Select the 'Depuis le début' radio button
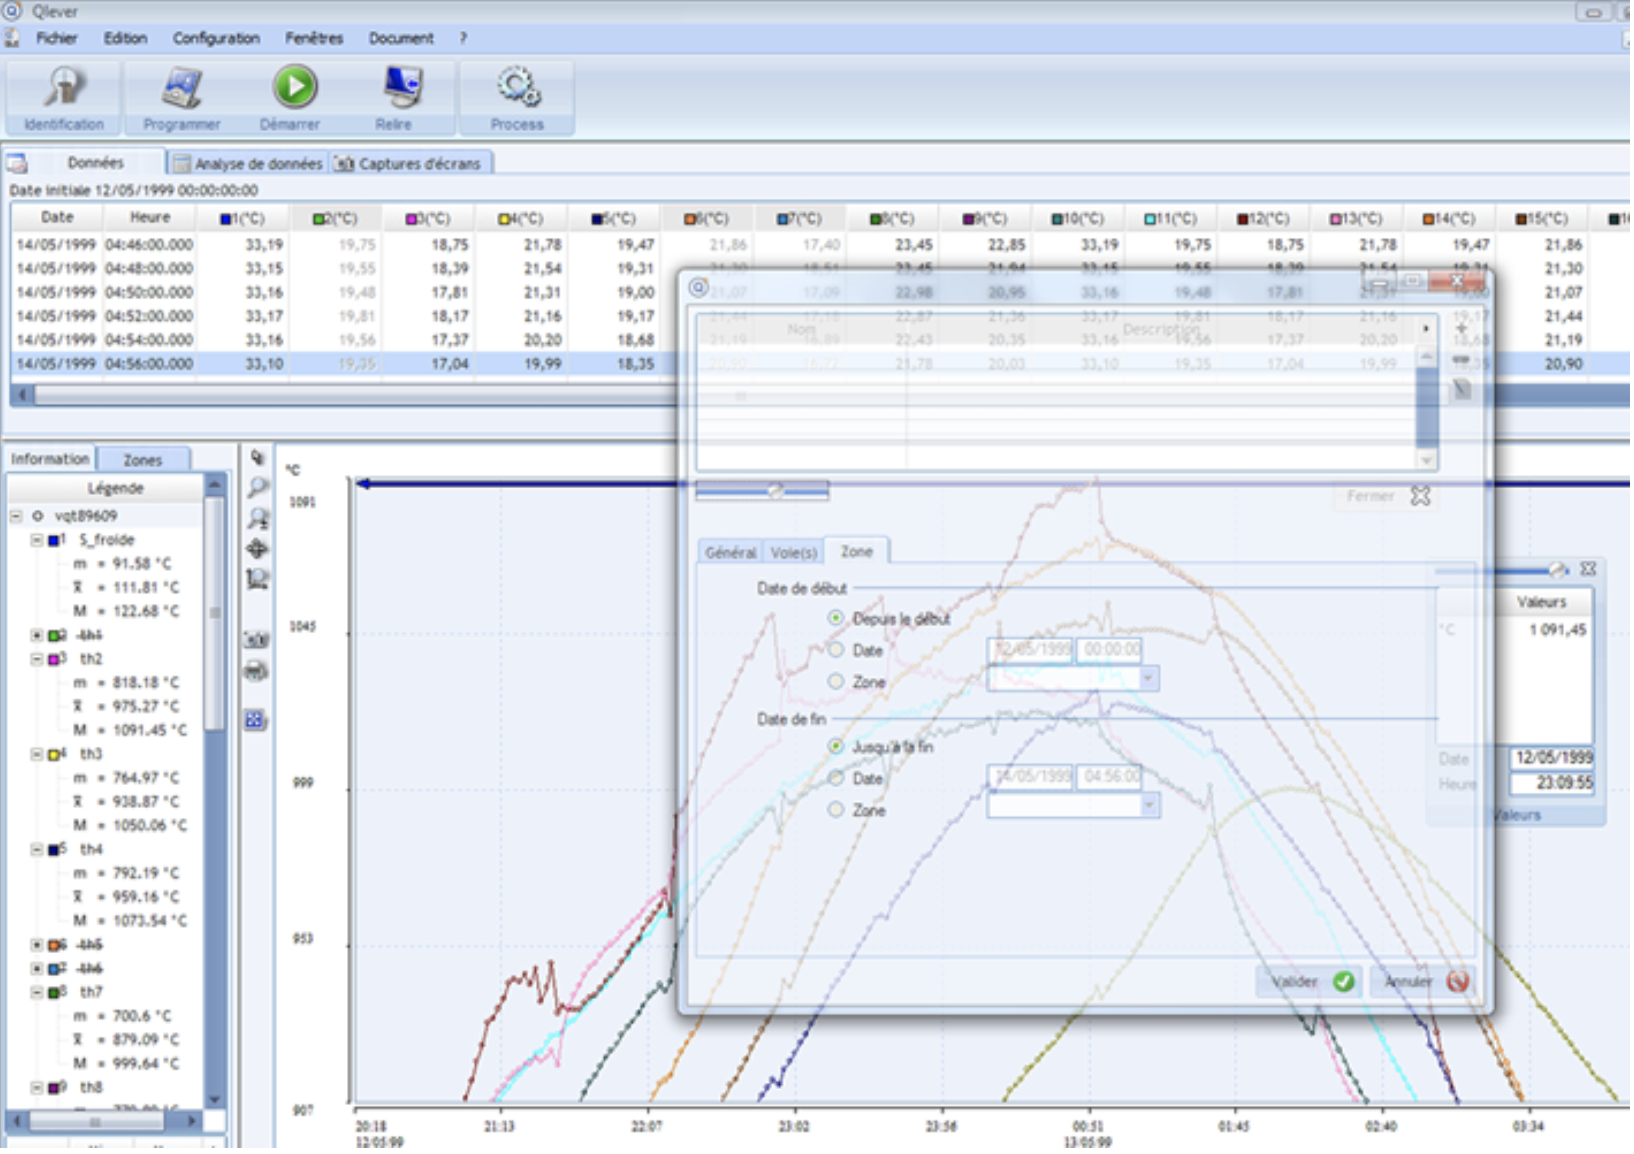Image resolution: width=1634 pixels, height=1154 pixels. (x=836, y=618)
